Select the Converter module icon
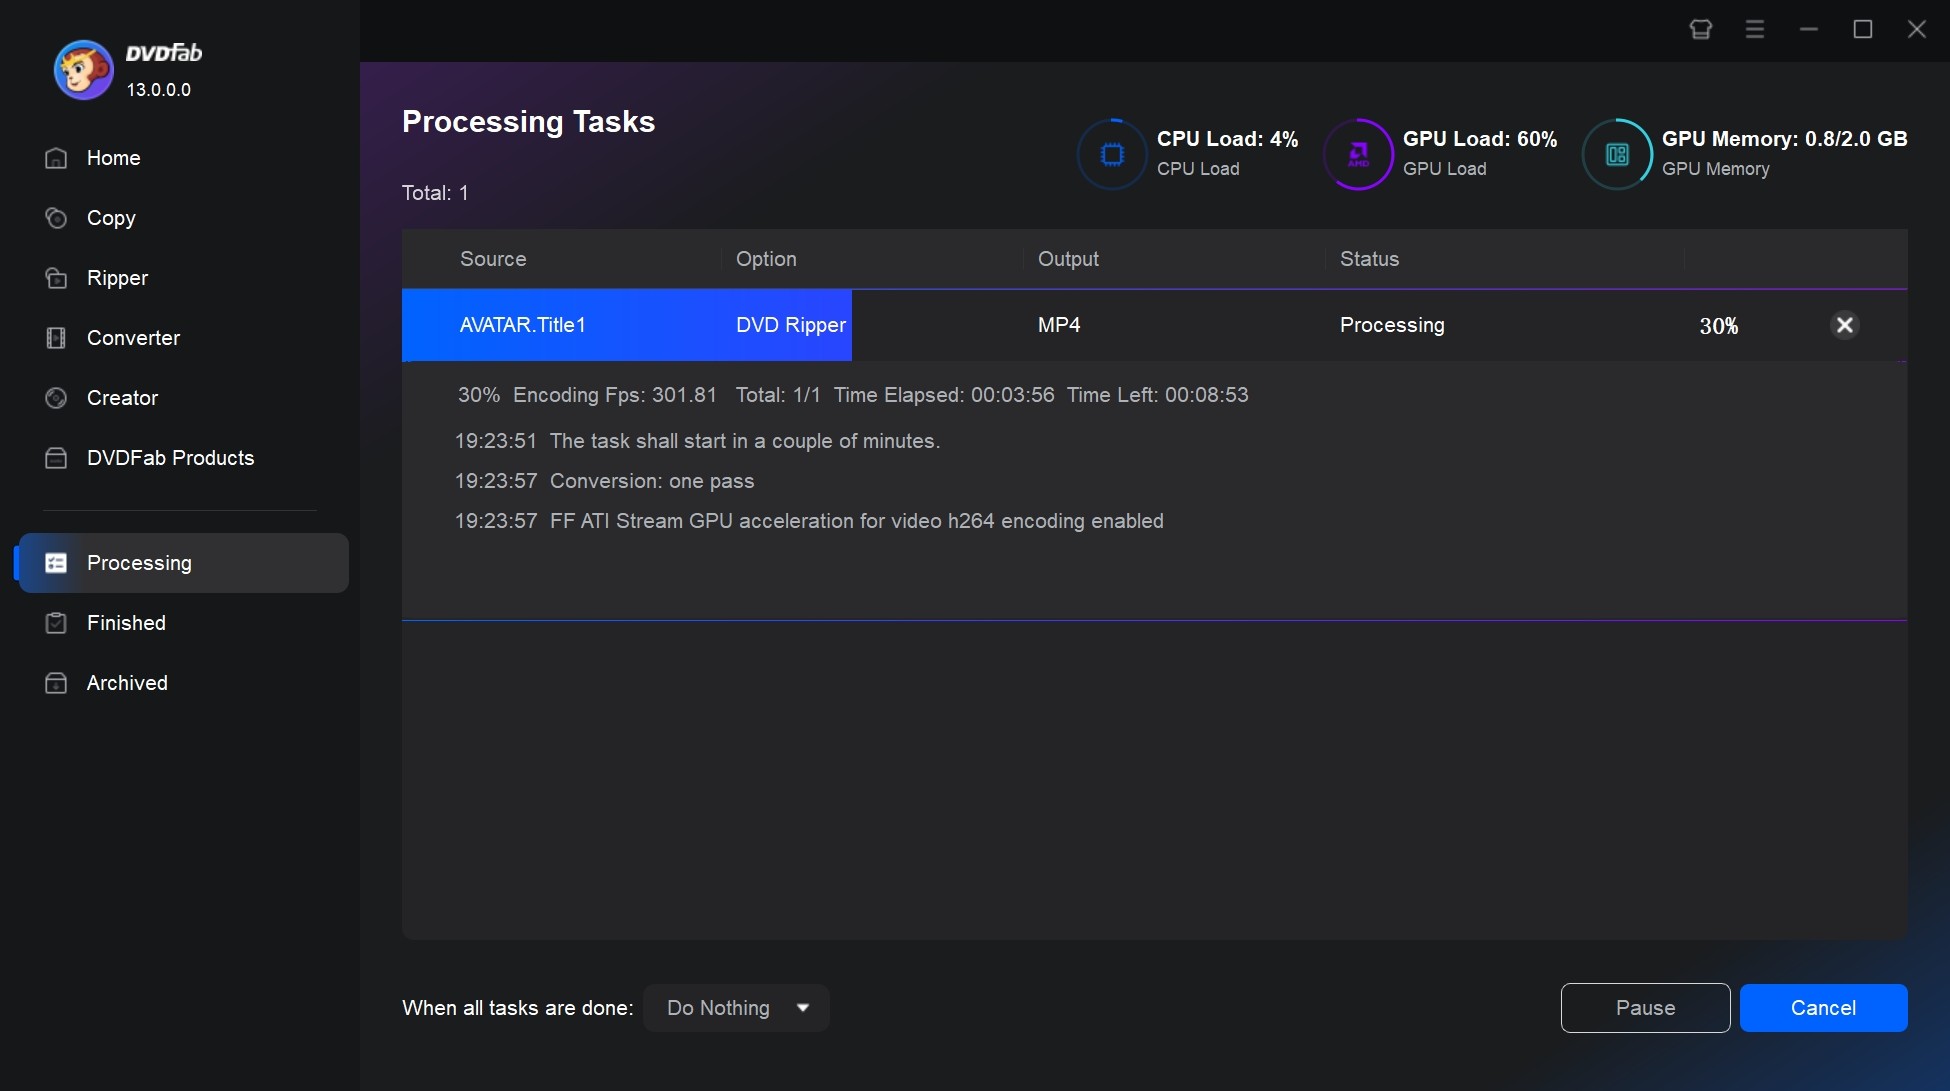 (54, 337)
